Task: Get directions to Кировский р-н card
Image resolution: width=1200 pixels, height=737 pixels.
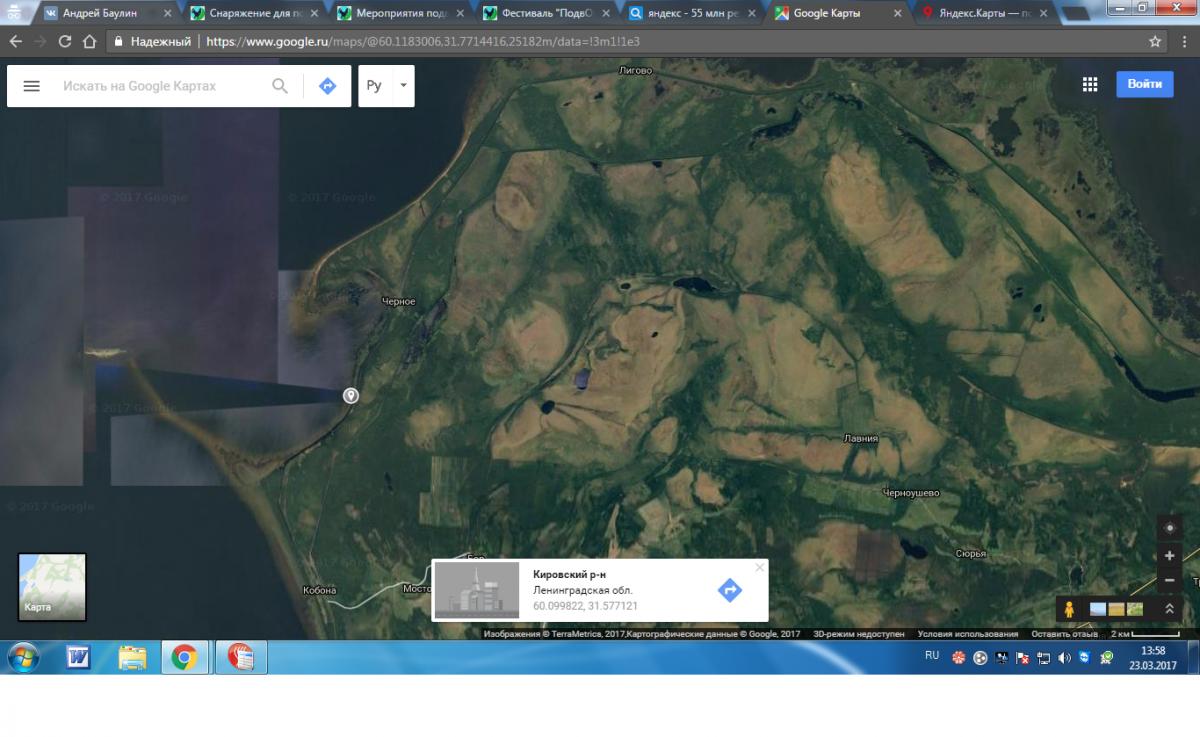Action: tap(730, 590)
